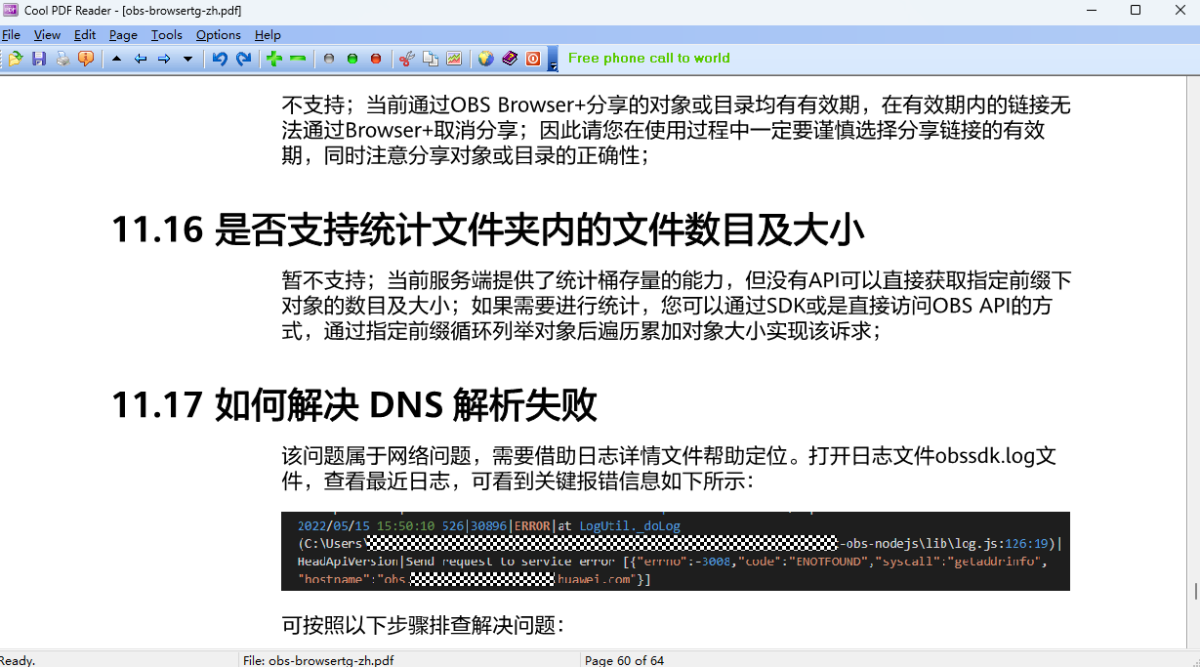Print obs-browsertg-zh.pdf
This screenshot has width=1200, height=667.
(63, 59)
